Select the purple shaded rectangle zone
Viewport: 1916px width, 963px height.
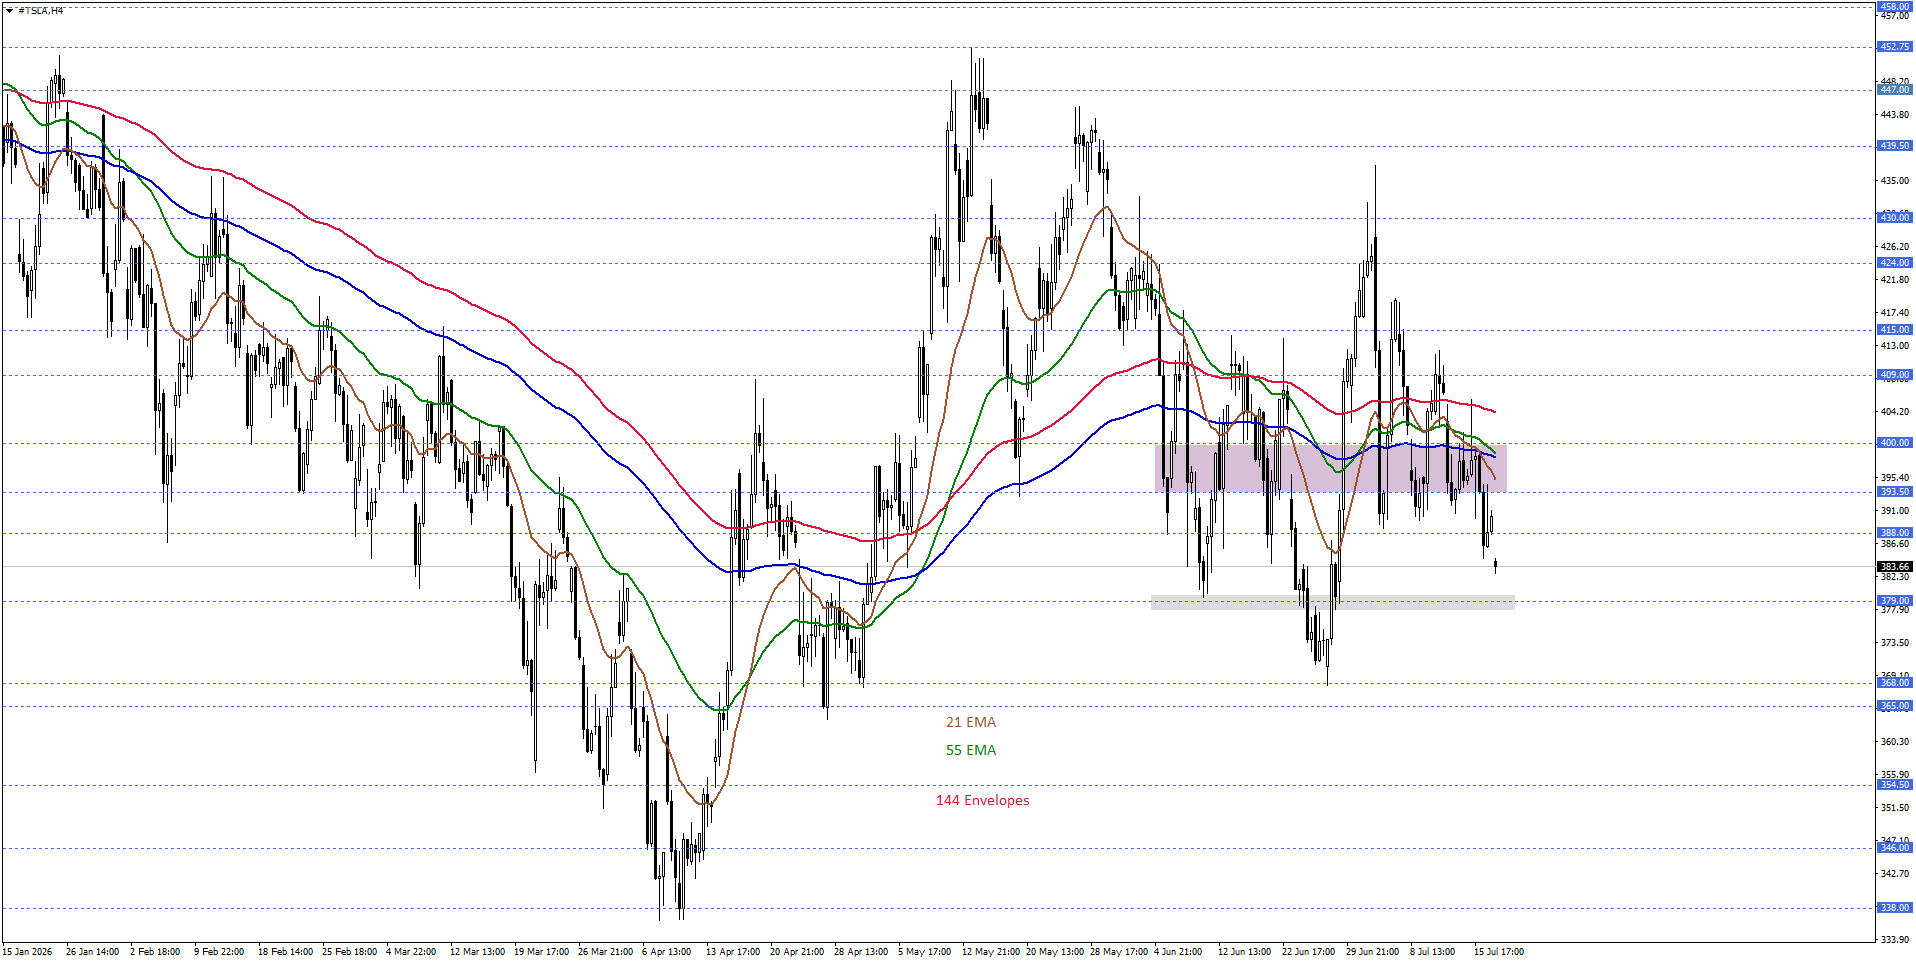coord(1331,468)
